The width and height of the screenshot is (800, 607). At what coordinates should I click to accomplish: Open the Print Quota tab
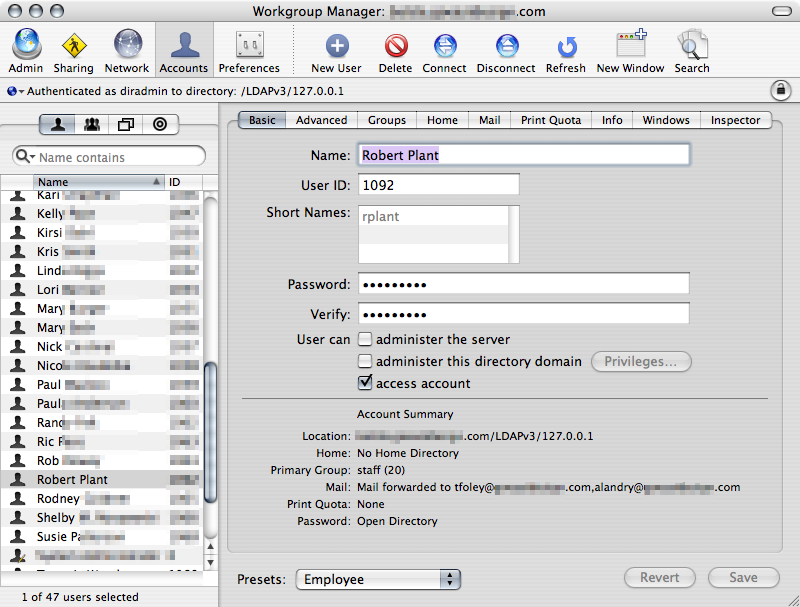click(x=550, y=120)
